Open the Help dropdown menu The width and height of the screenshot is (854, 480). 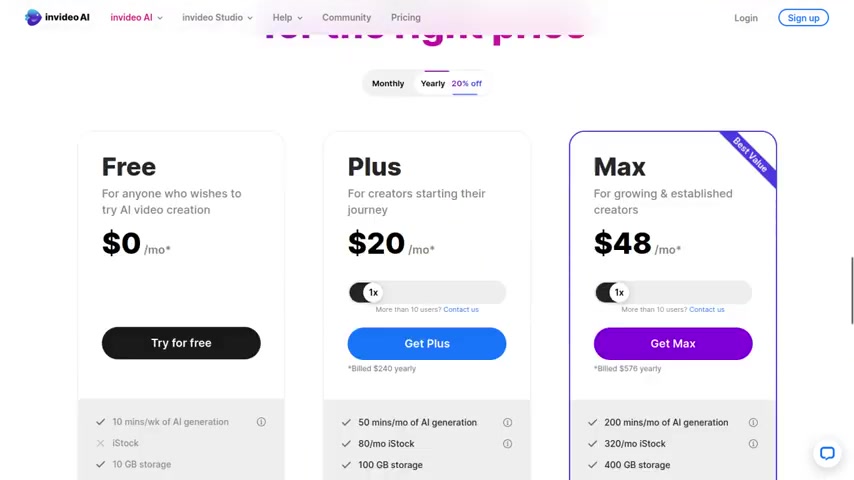[x=287, y=17]
